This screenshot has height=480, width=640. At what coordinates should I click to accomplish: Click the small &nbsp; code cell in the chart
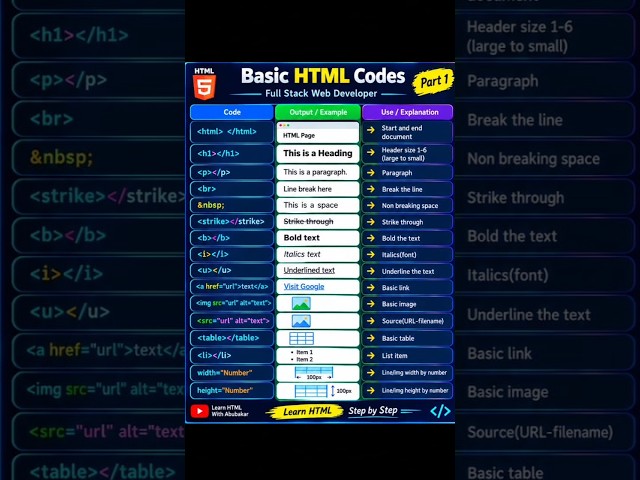tap(232, 205)
